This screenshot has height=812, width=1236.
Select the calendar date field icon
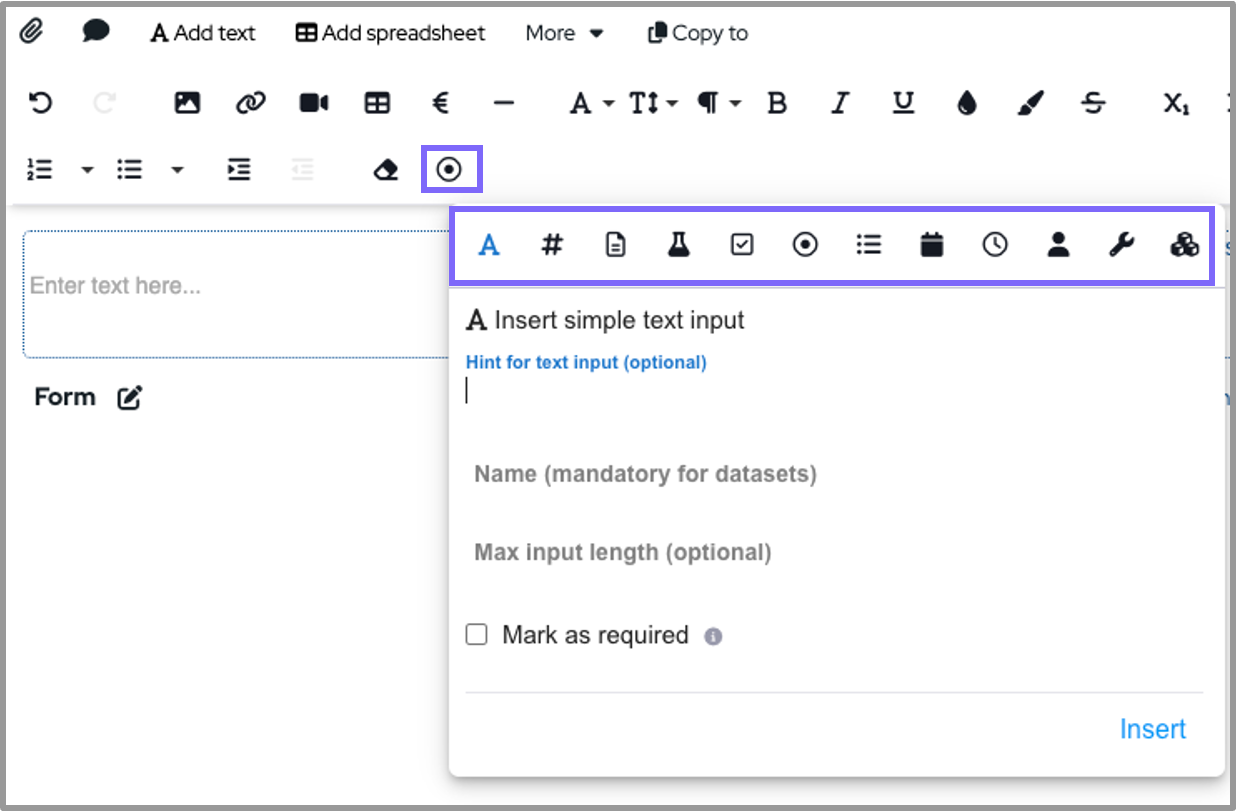tap(931, 245)
